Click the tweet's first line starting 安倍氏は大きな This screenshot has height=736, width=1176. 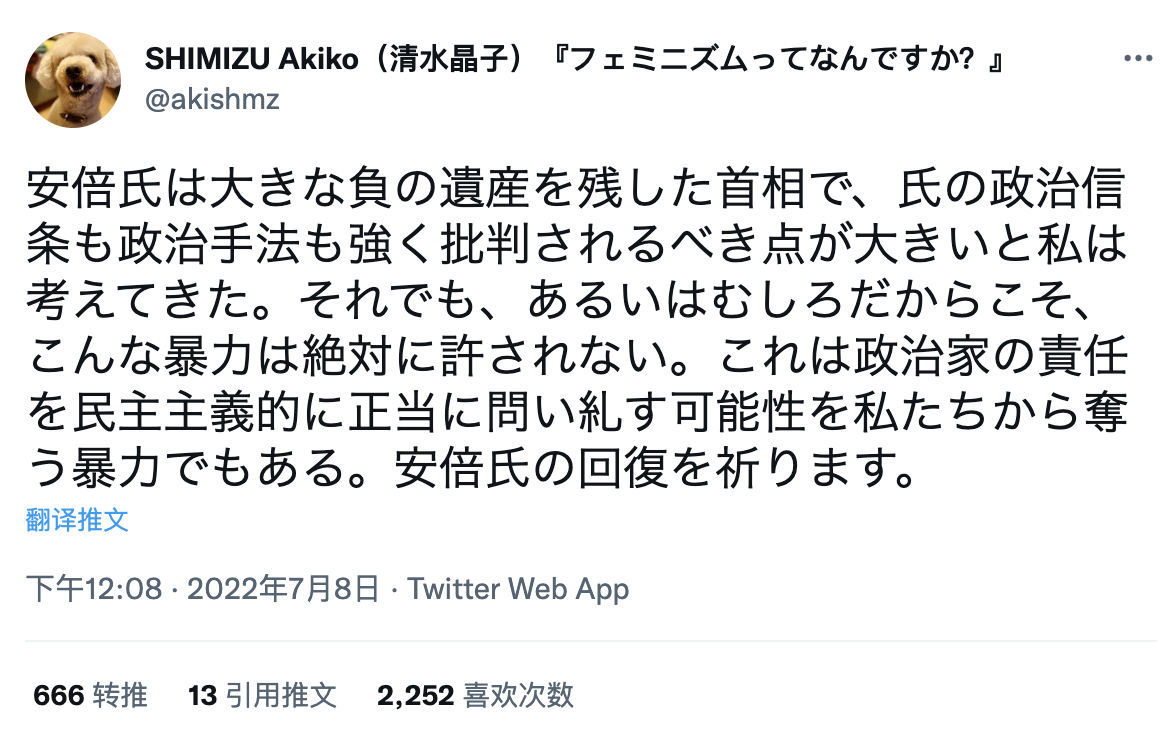576,187
